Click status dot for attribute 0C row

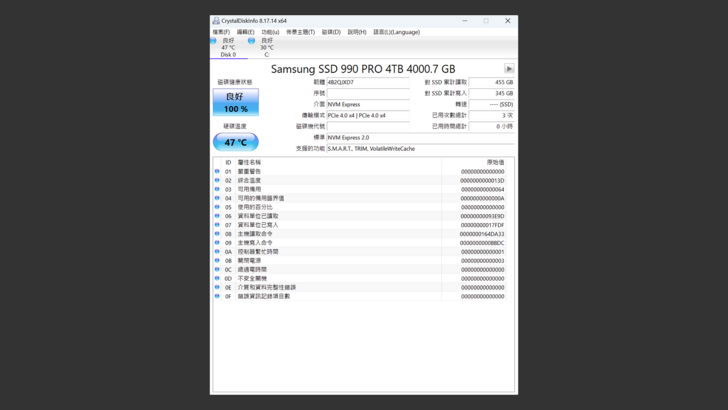click(217, 269)
